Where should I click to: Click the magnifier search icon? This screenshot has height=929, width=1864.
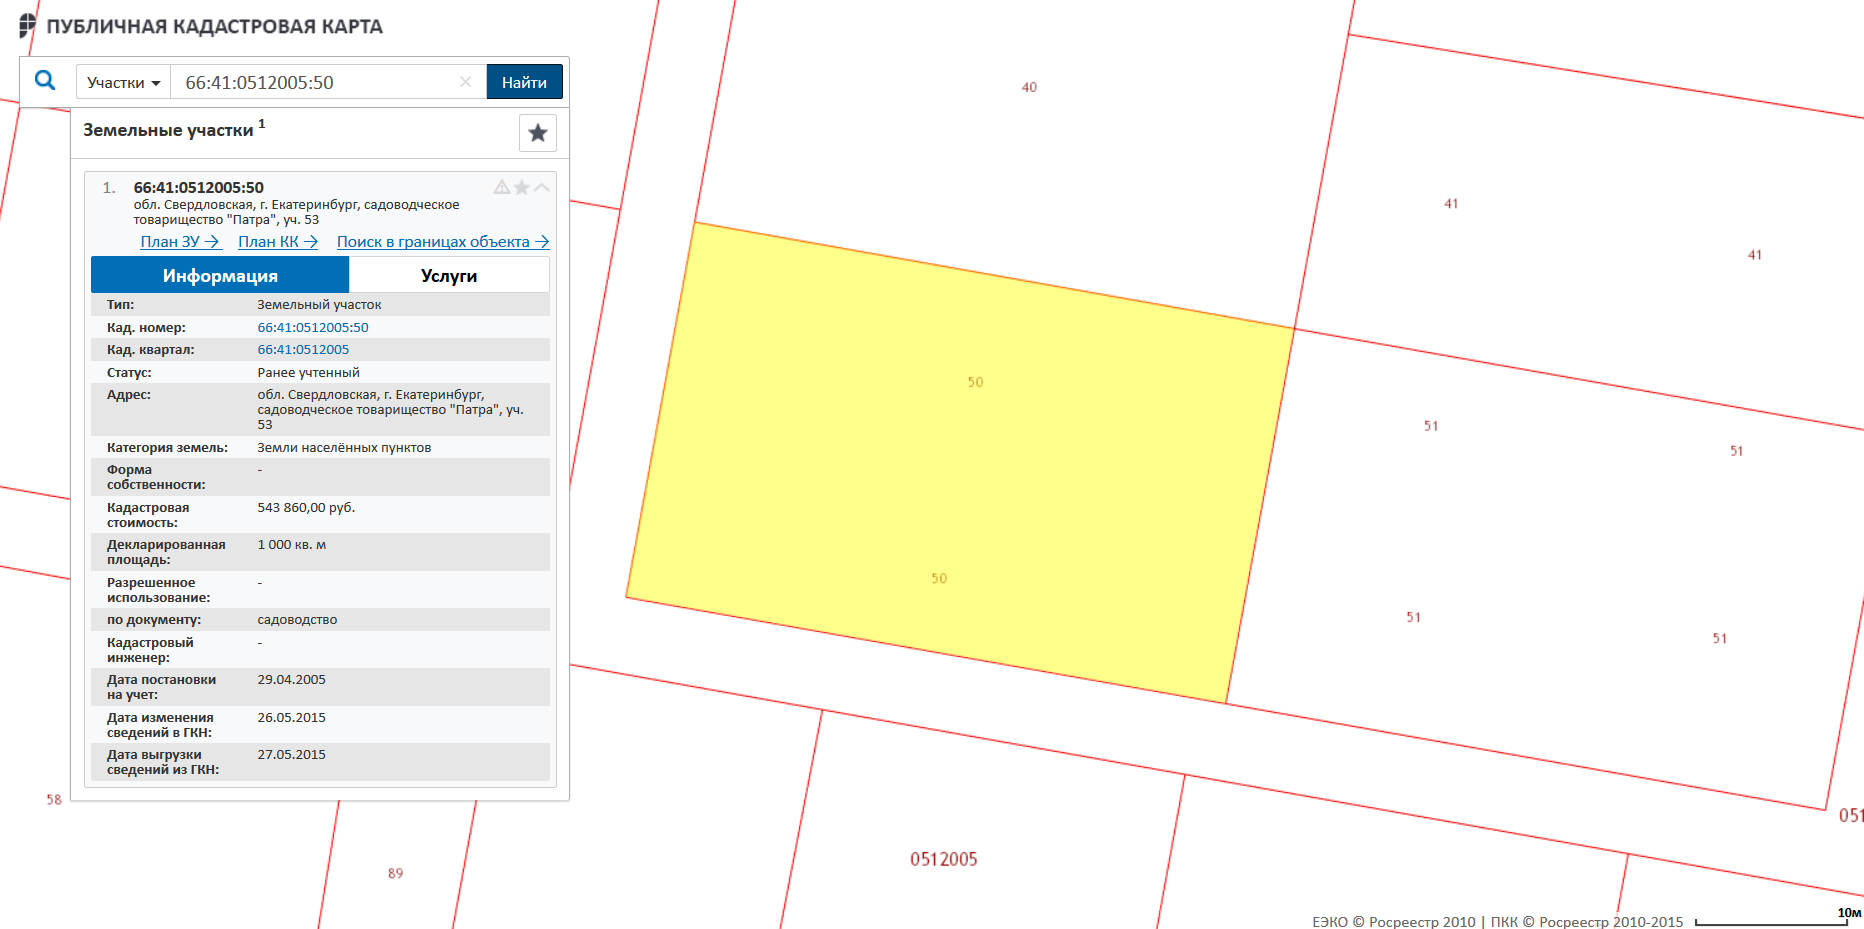tap(45, 81)
